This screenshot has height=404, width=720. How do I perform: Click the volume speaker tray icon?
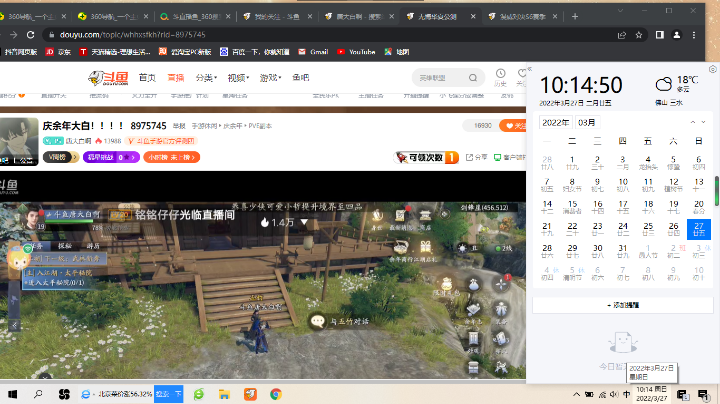(614, 394)
